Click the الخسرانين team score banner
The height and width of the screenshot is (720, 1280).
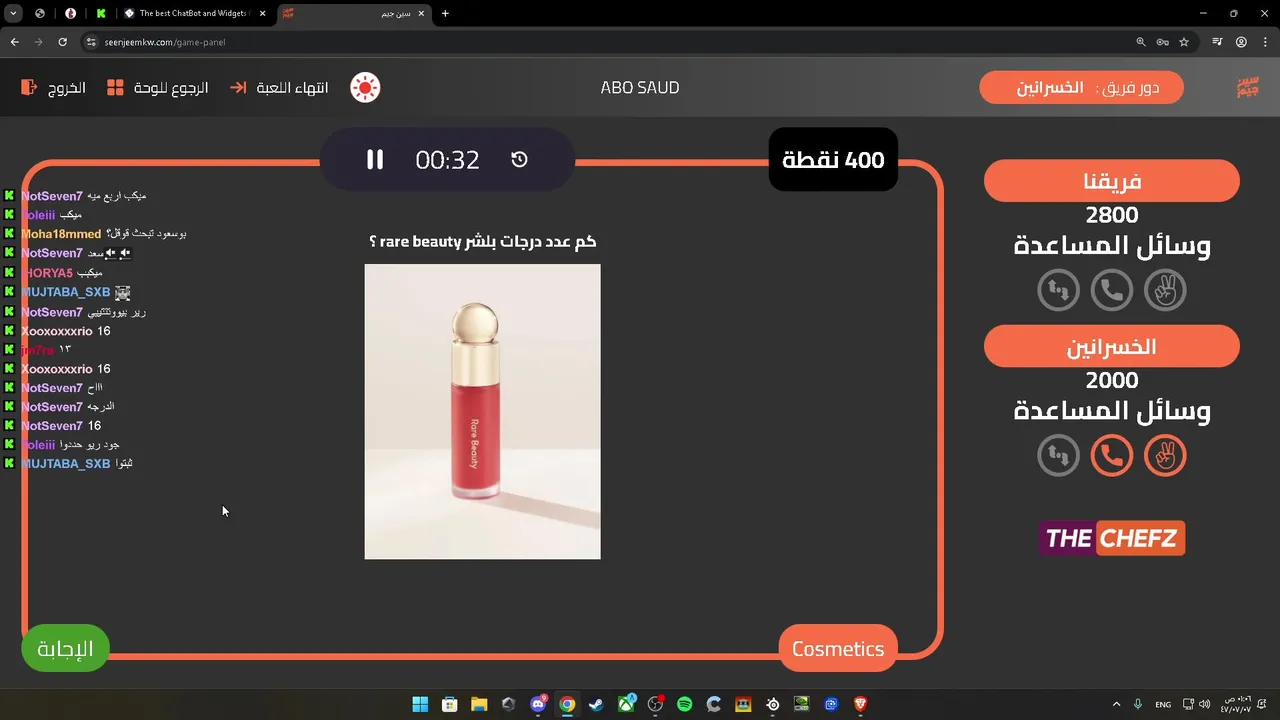[1112, 346]
